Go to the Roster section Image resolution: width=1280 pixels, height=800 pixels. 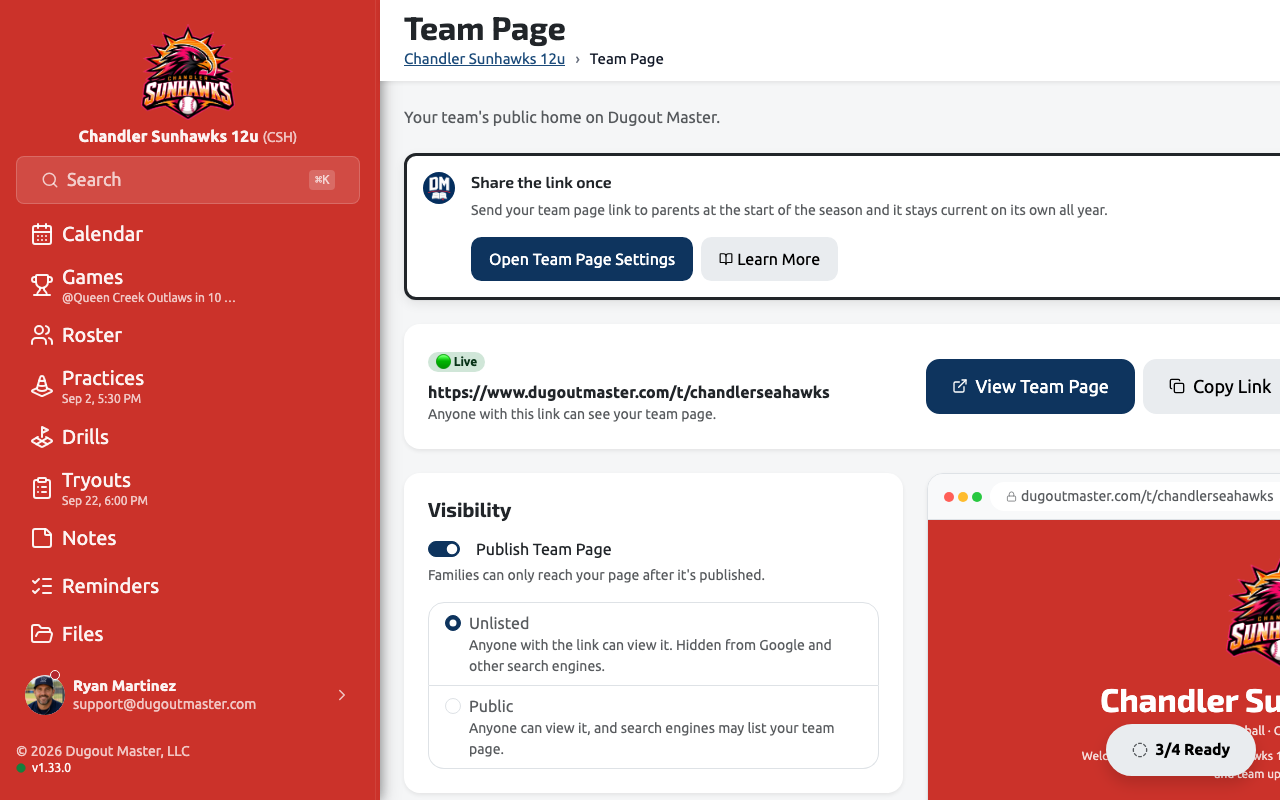188,335
